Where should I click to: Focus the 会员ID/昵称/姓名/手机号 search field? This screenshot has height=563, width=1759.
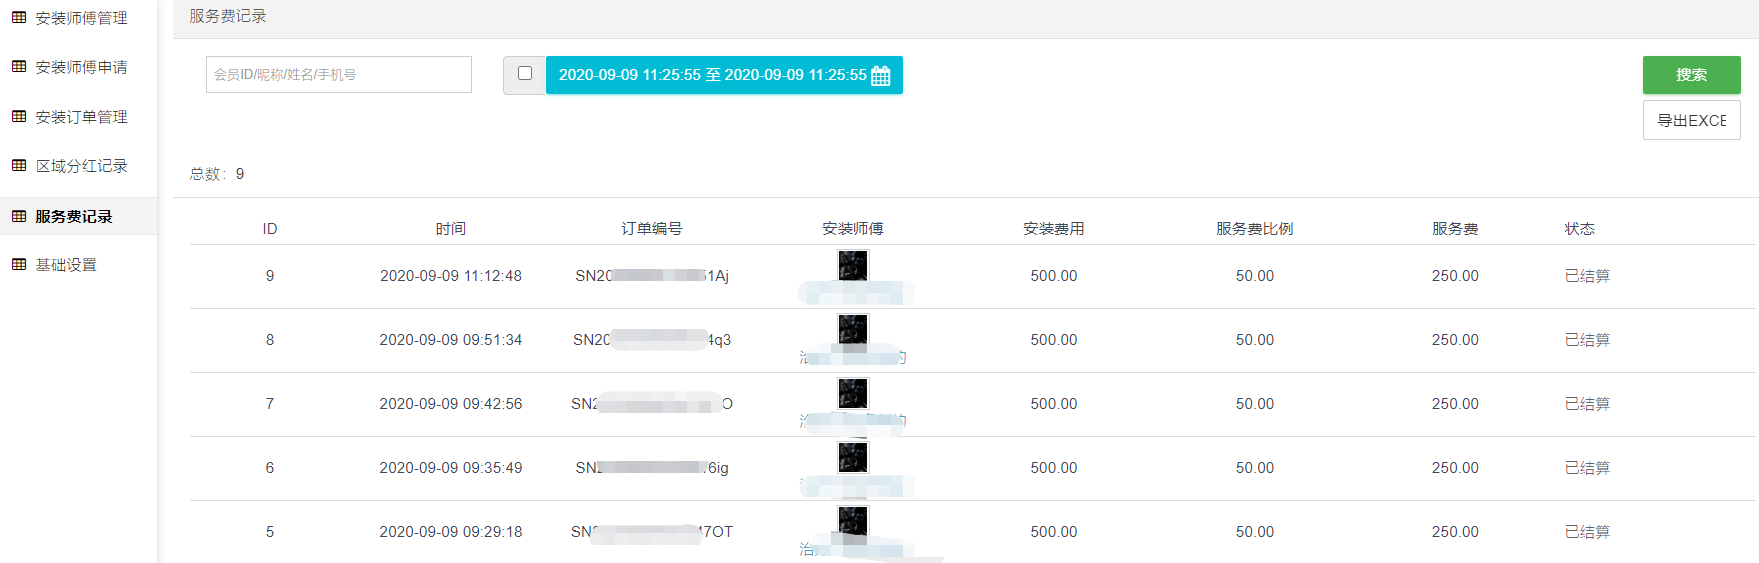click(338, 75)
